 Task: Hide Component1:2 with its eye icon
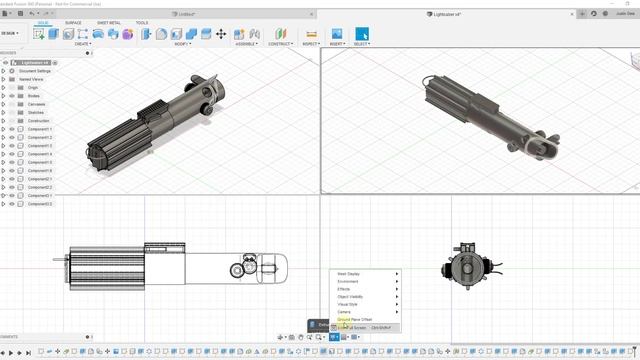click(x=12, y=138)
